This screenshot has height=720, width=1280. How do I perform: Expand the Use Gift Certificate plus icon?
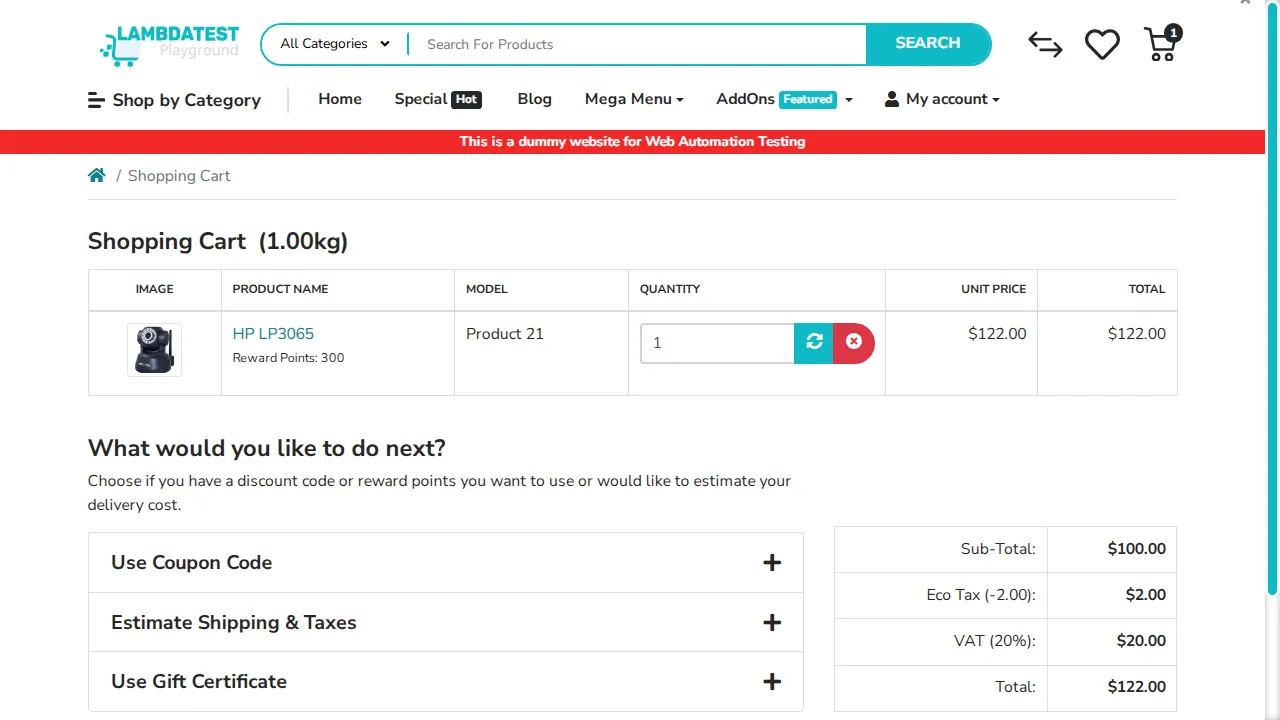[x=772, y=682]
